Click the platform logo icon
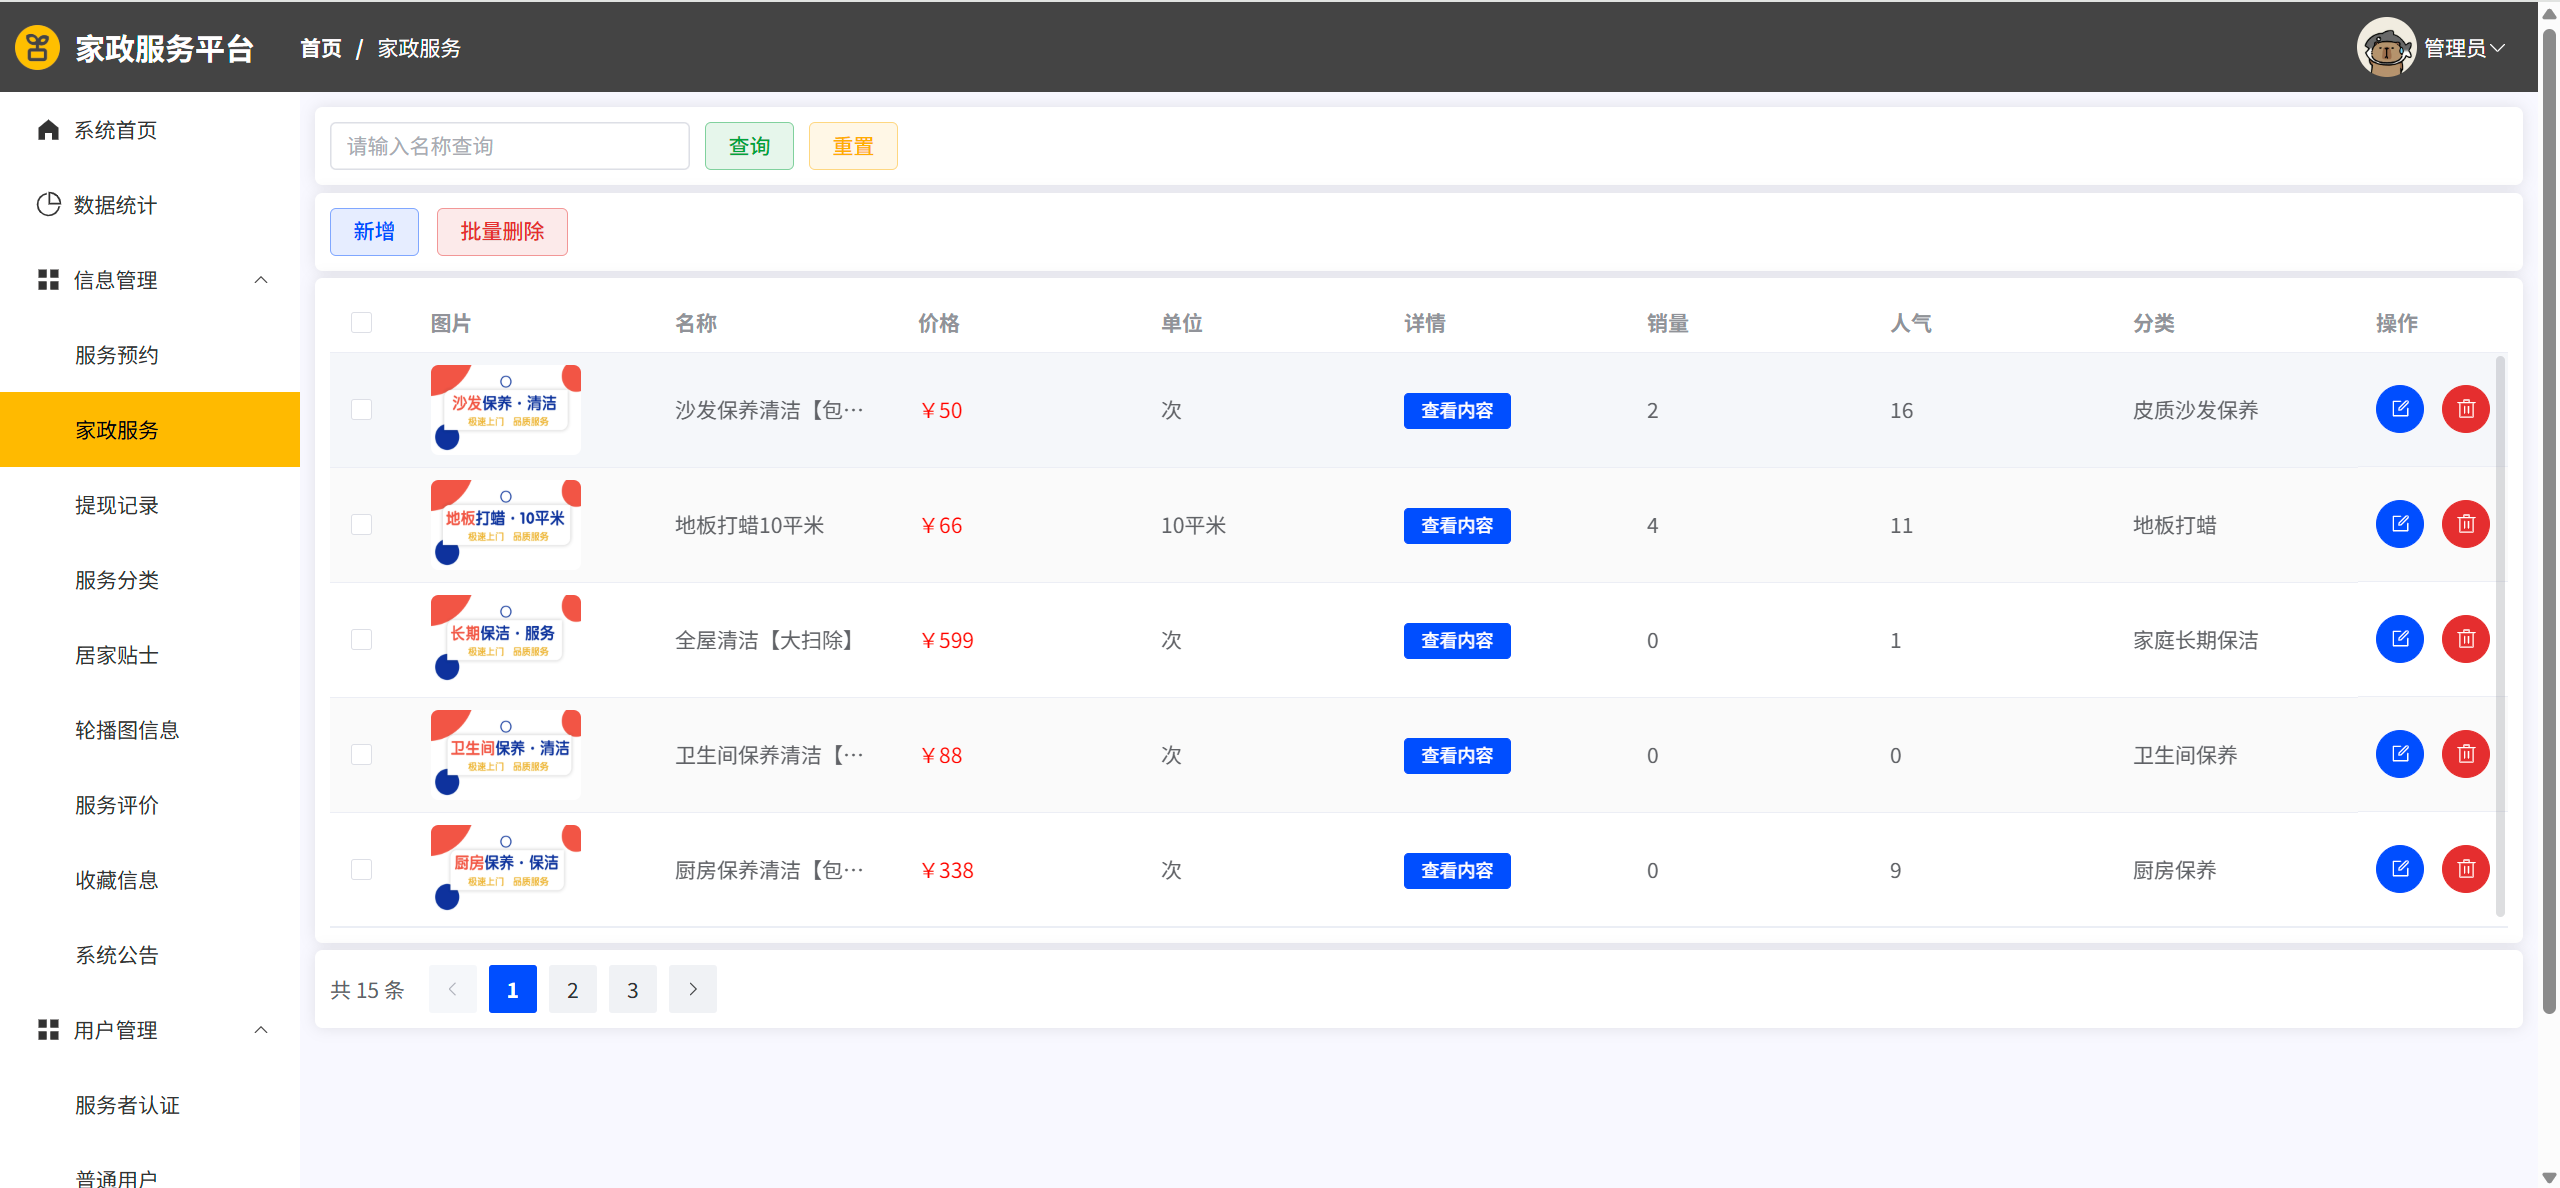Image resolution: width=2560 pixels, height=1188 pixels. [37, 48]
